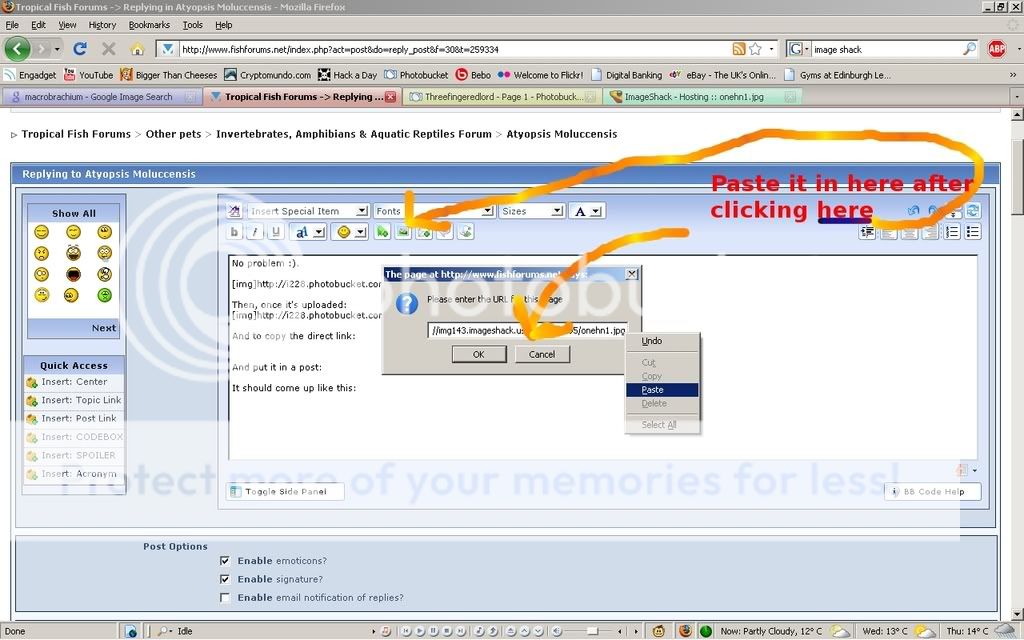Image resolution: width=1024 pixels, height=640 pixels.
Task: Uncheck Enable emoticons checkbox
Action: (225, 561)
